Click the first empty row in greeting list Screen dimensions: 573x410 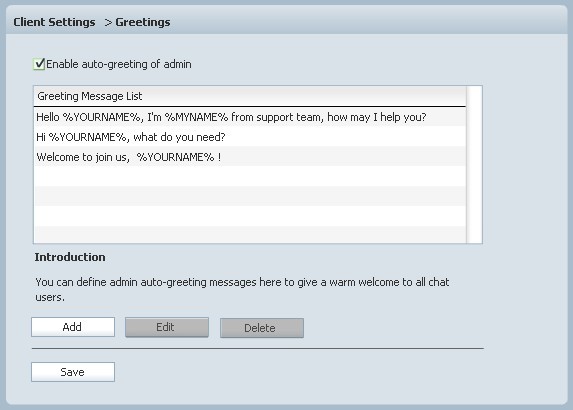click(250, 176)
